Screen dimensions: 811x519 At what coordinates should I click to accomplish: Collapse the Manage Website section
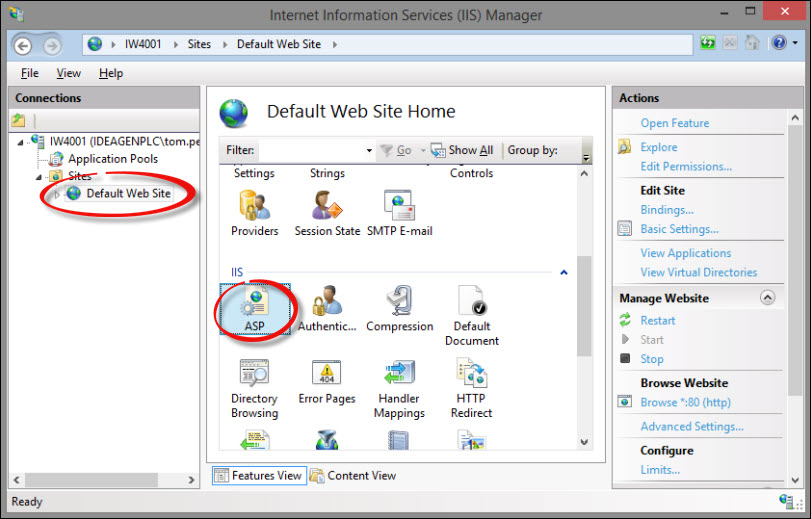click(767, 298)
